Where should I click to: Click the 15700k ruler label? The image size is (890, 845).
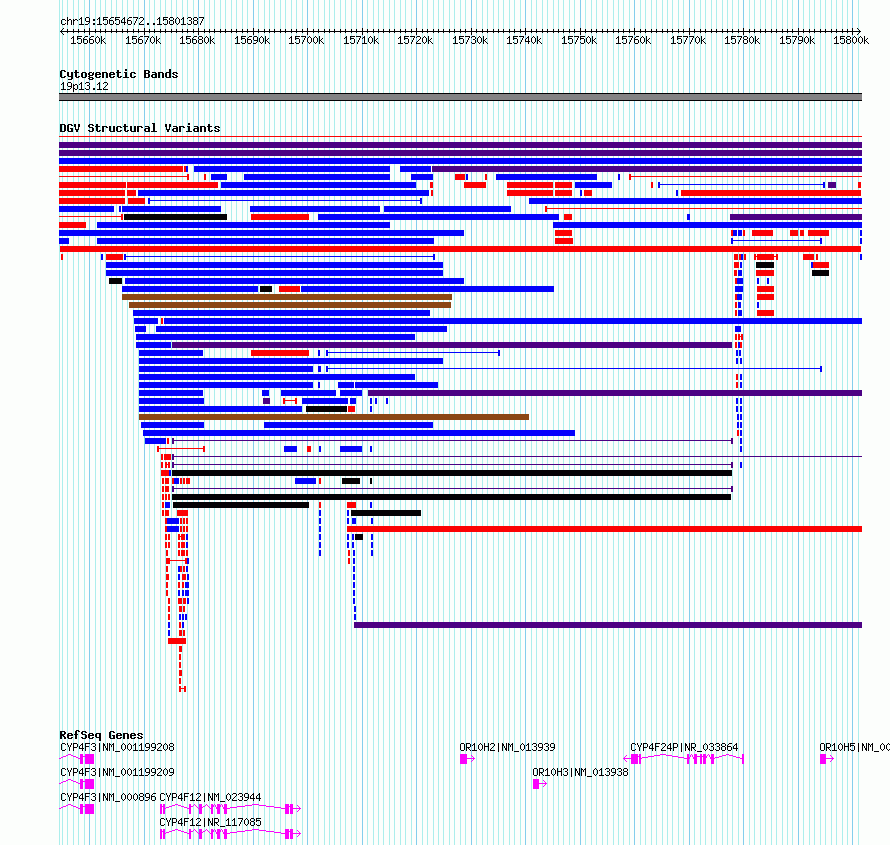[306, 40]
